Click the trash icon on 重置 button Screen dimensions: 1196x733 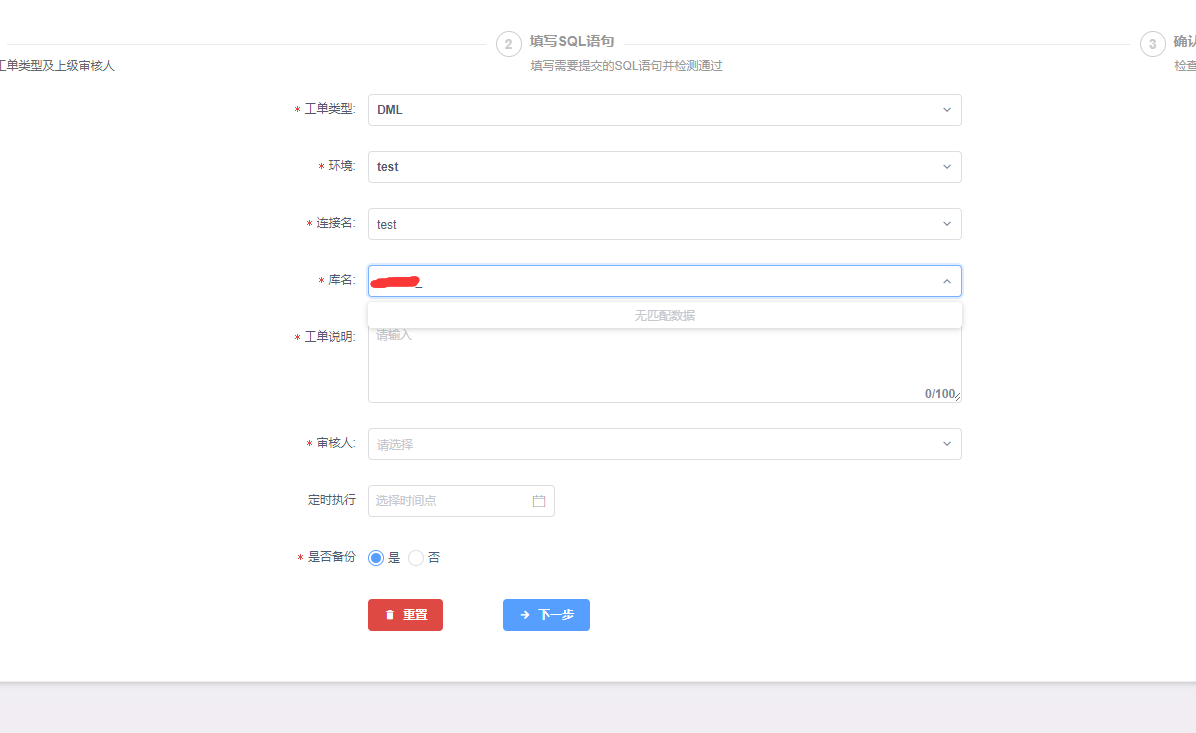click(390, 615)
